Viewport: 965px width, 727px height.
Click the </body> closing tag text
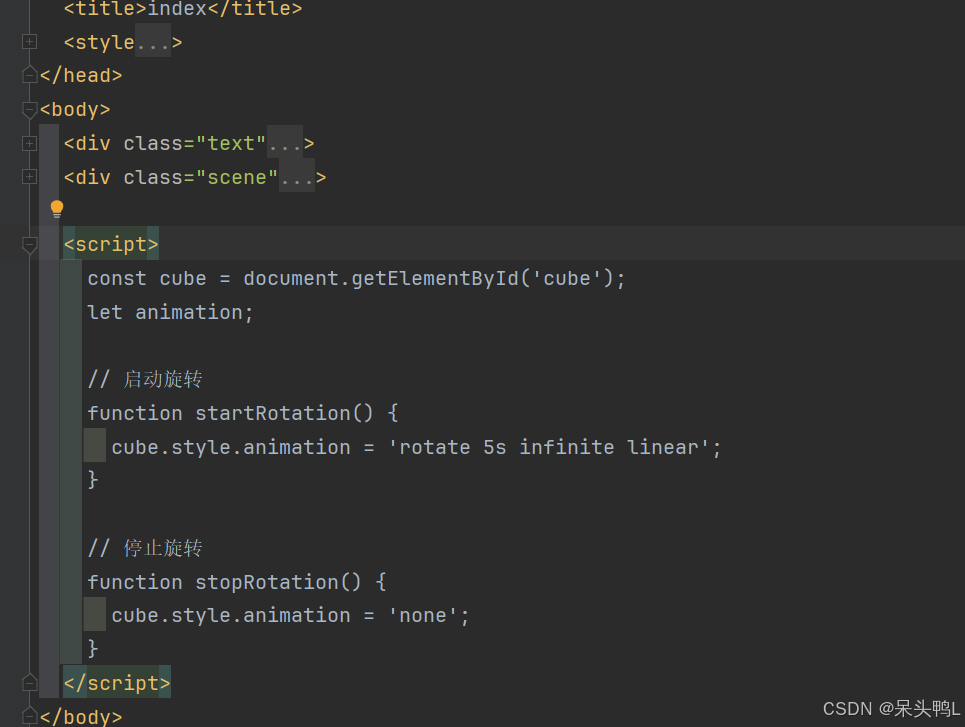click(x=81, y=717)
